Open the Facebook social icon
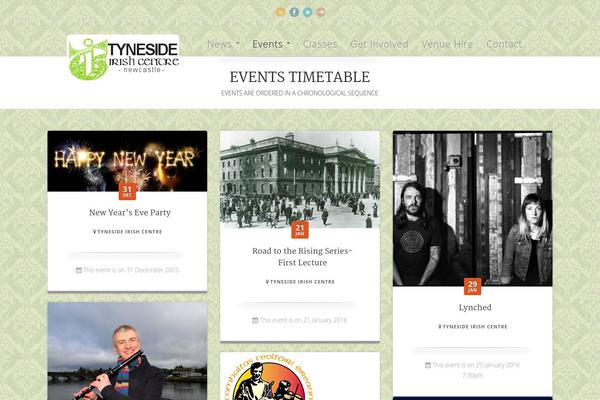 [x=294, y=12]
